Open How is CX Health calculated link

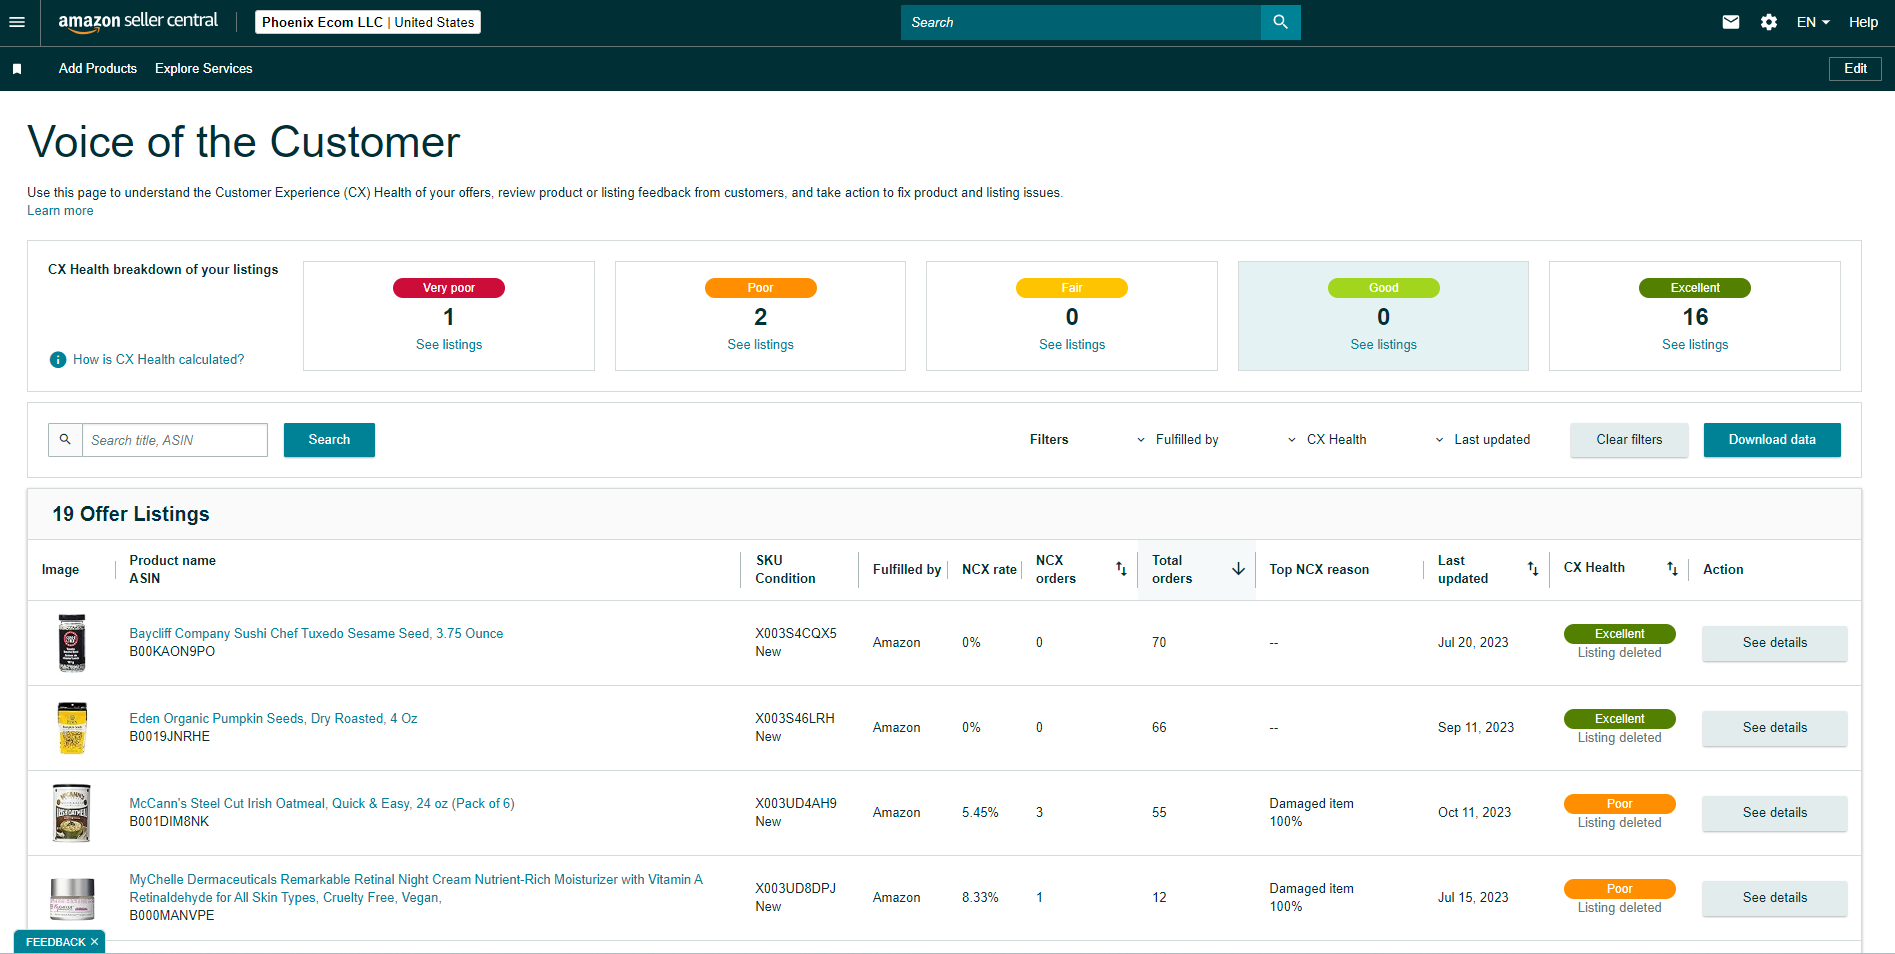click(158, 360)
